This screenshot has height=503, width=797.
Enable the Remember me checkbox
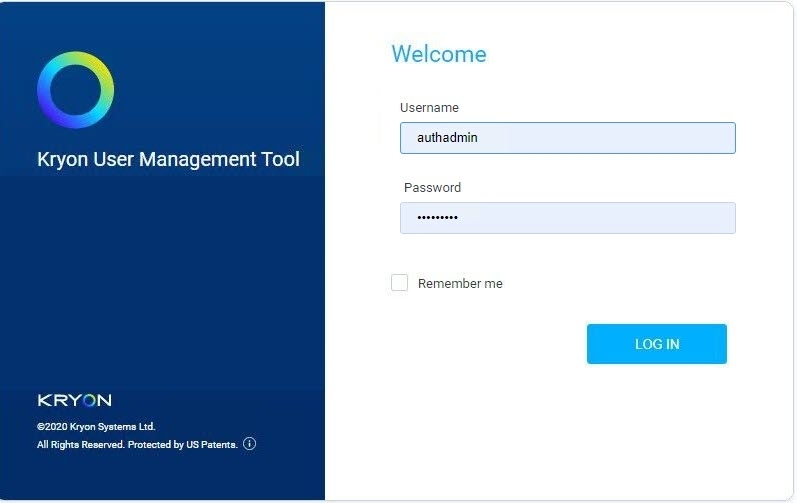pos(400,283)
